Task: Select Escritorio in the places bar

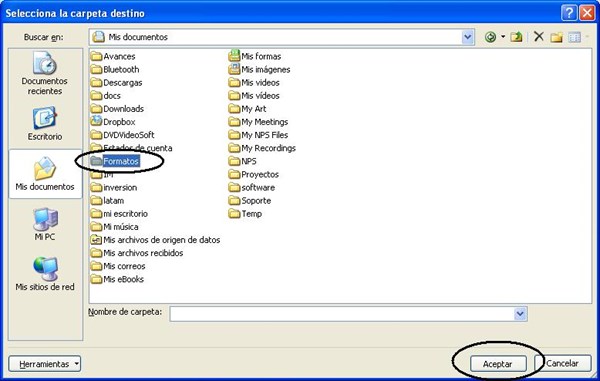Action: coord(45,124)
